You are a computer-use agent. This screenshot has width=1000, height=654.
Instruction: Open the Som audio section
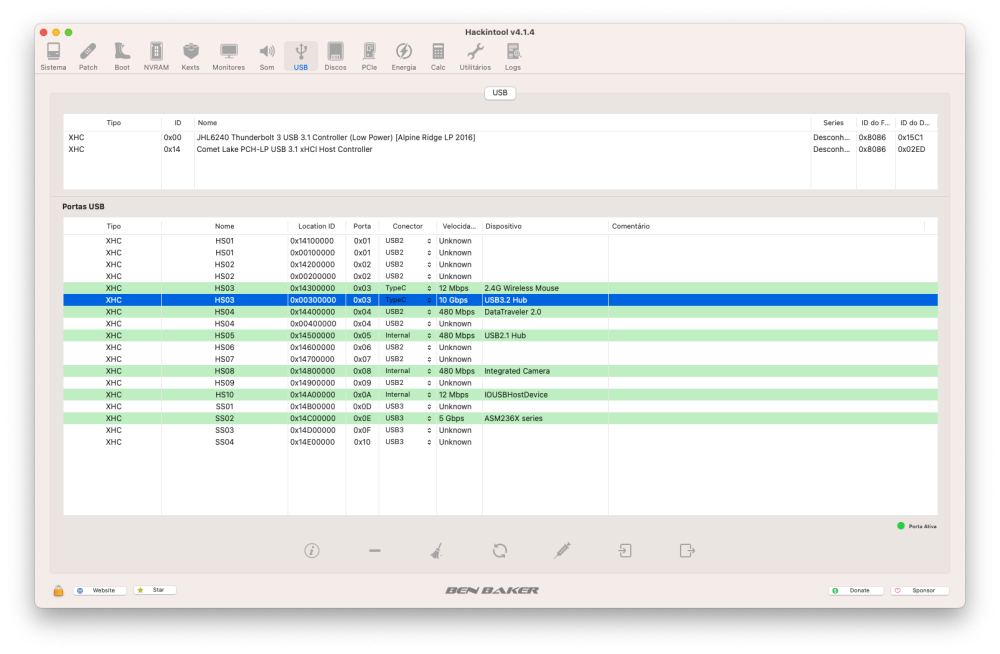267,56
